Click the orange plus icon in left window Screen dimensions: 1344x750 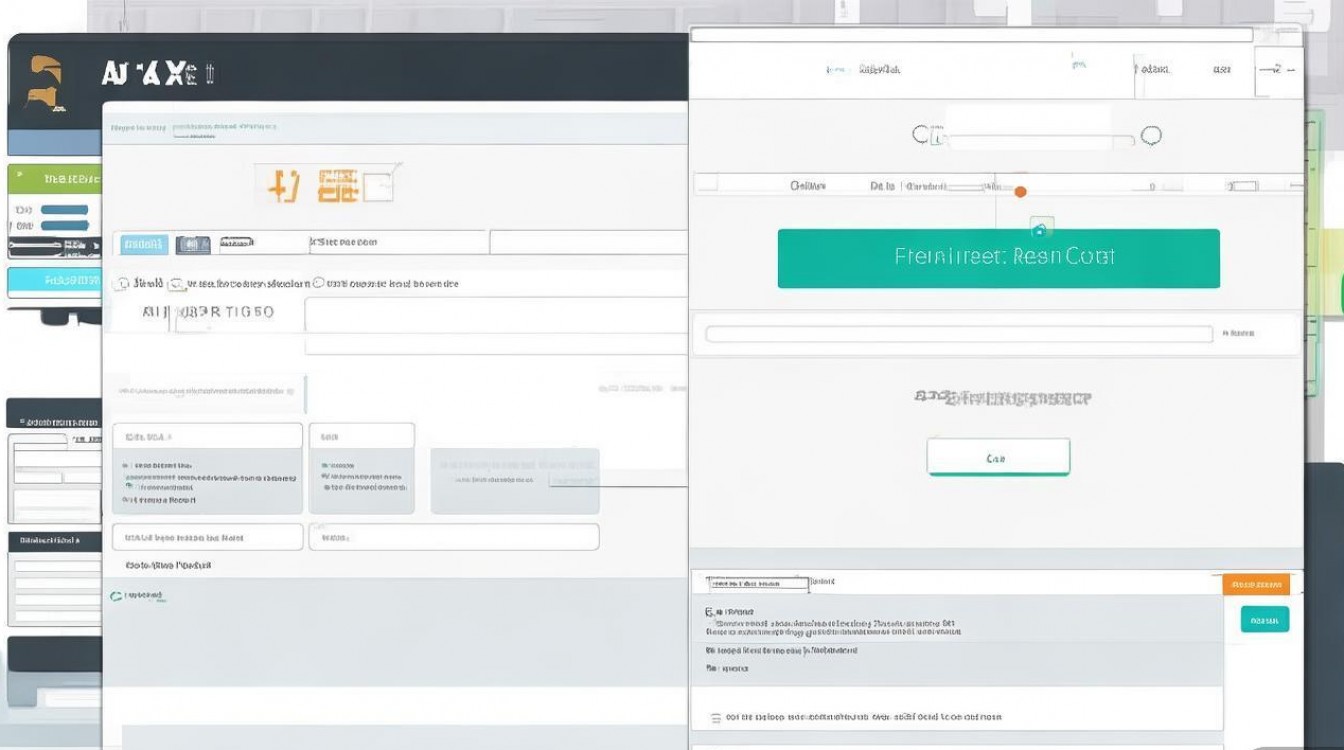point(283,185)
